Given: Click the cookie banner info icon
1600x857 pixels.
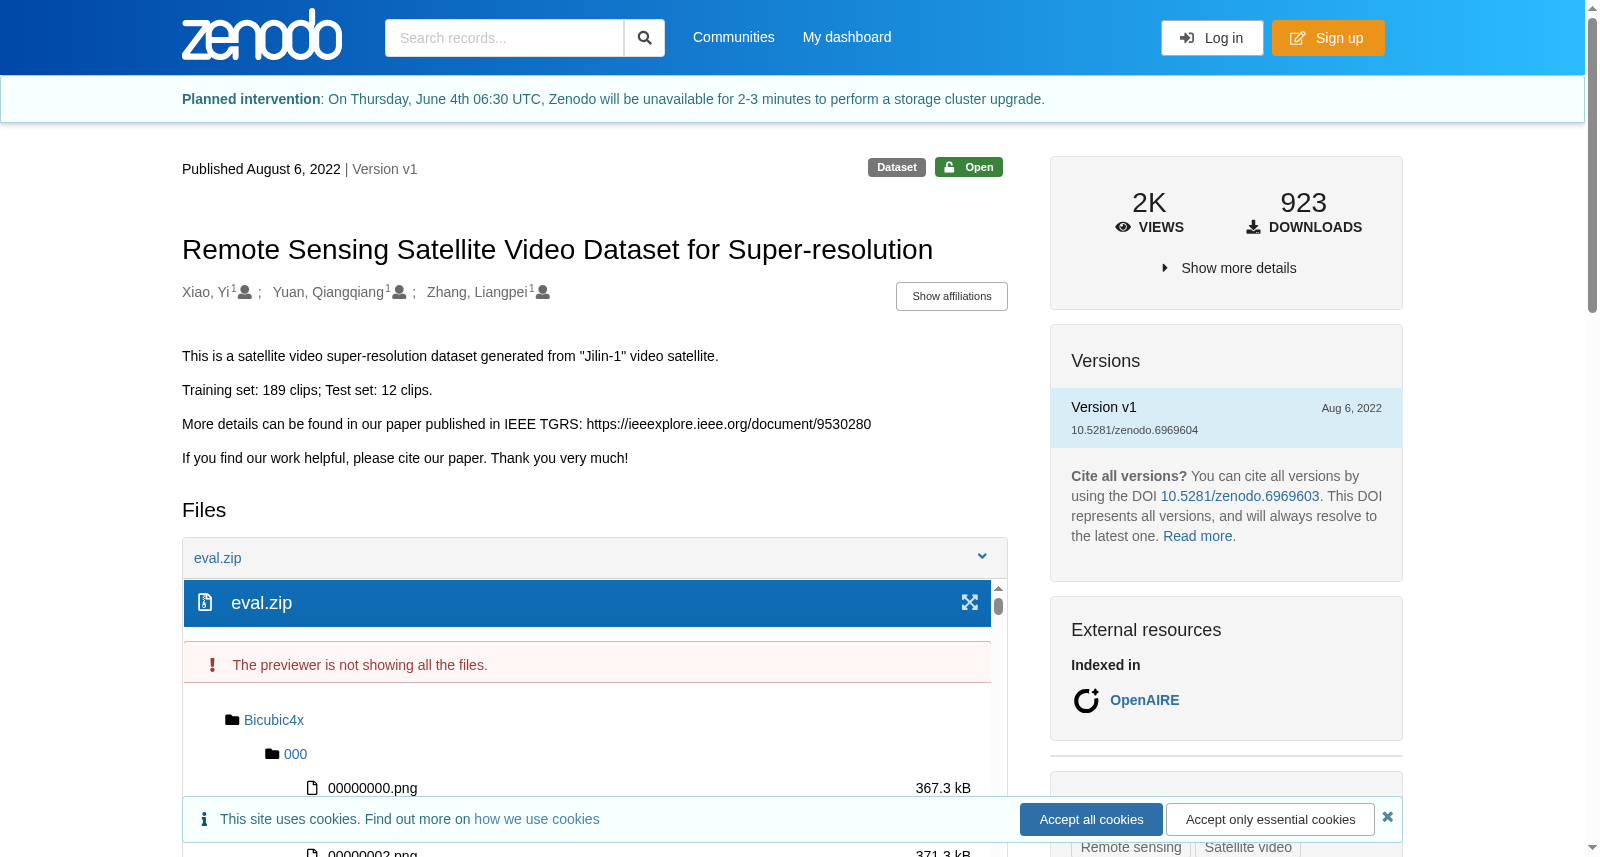Looking at the screenshot, I should point(204,819).
